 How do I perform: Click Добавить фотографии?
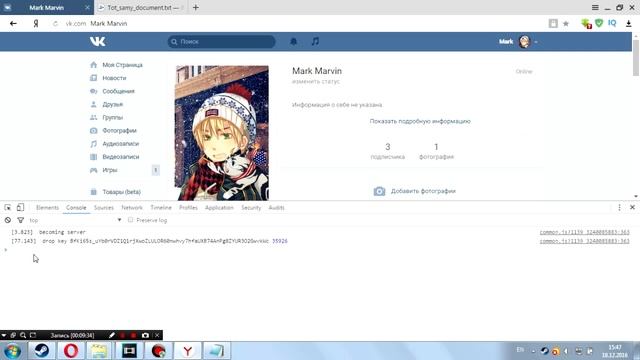tap(423, 191)
